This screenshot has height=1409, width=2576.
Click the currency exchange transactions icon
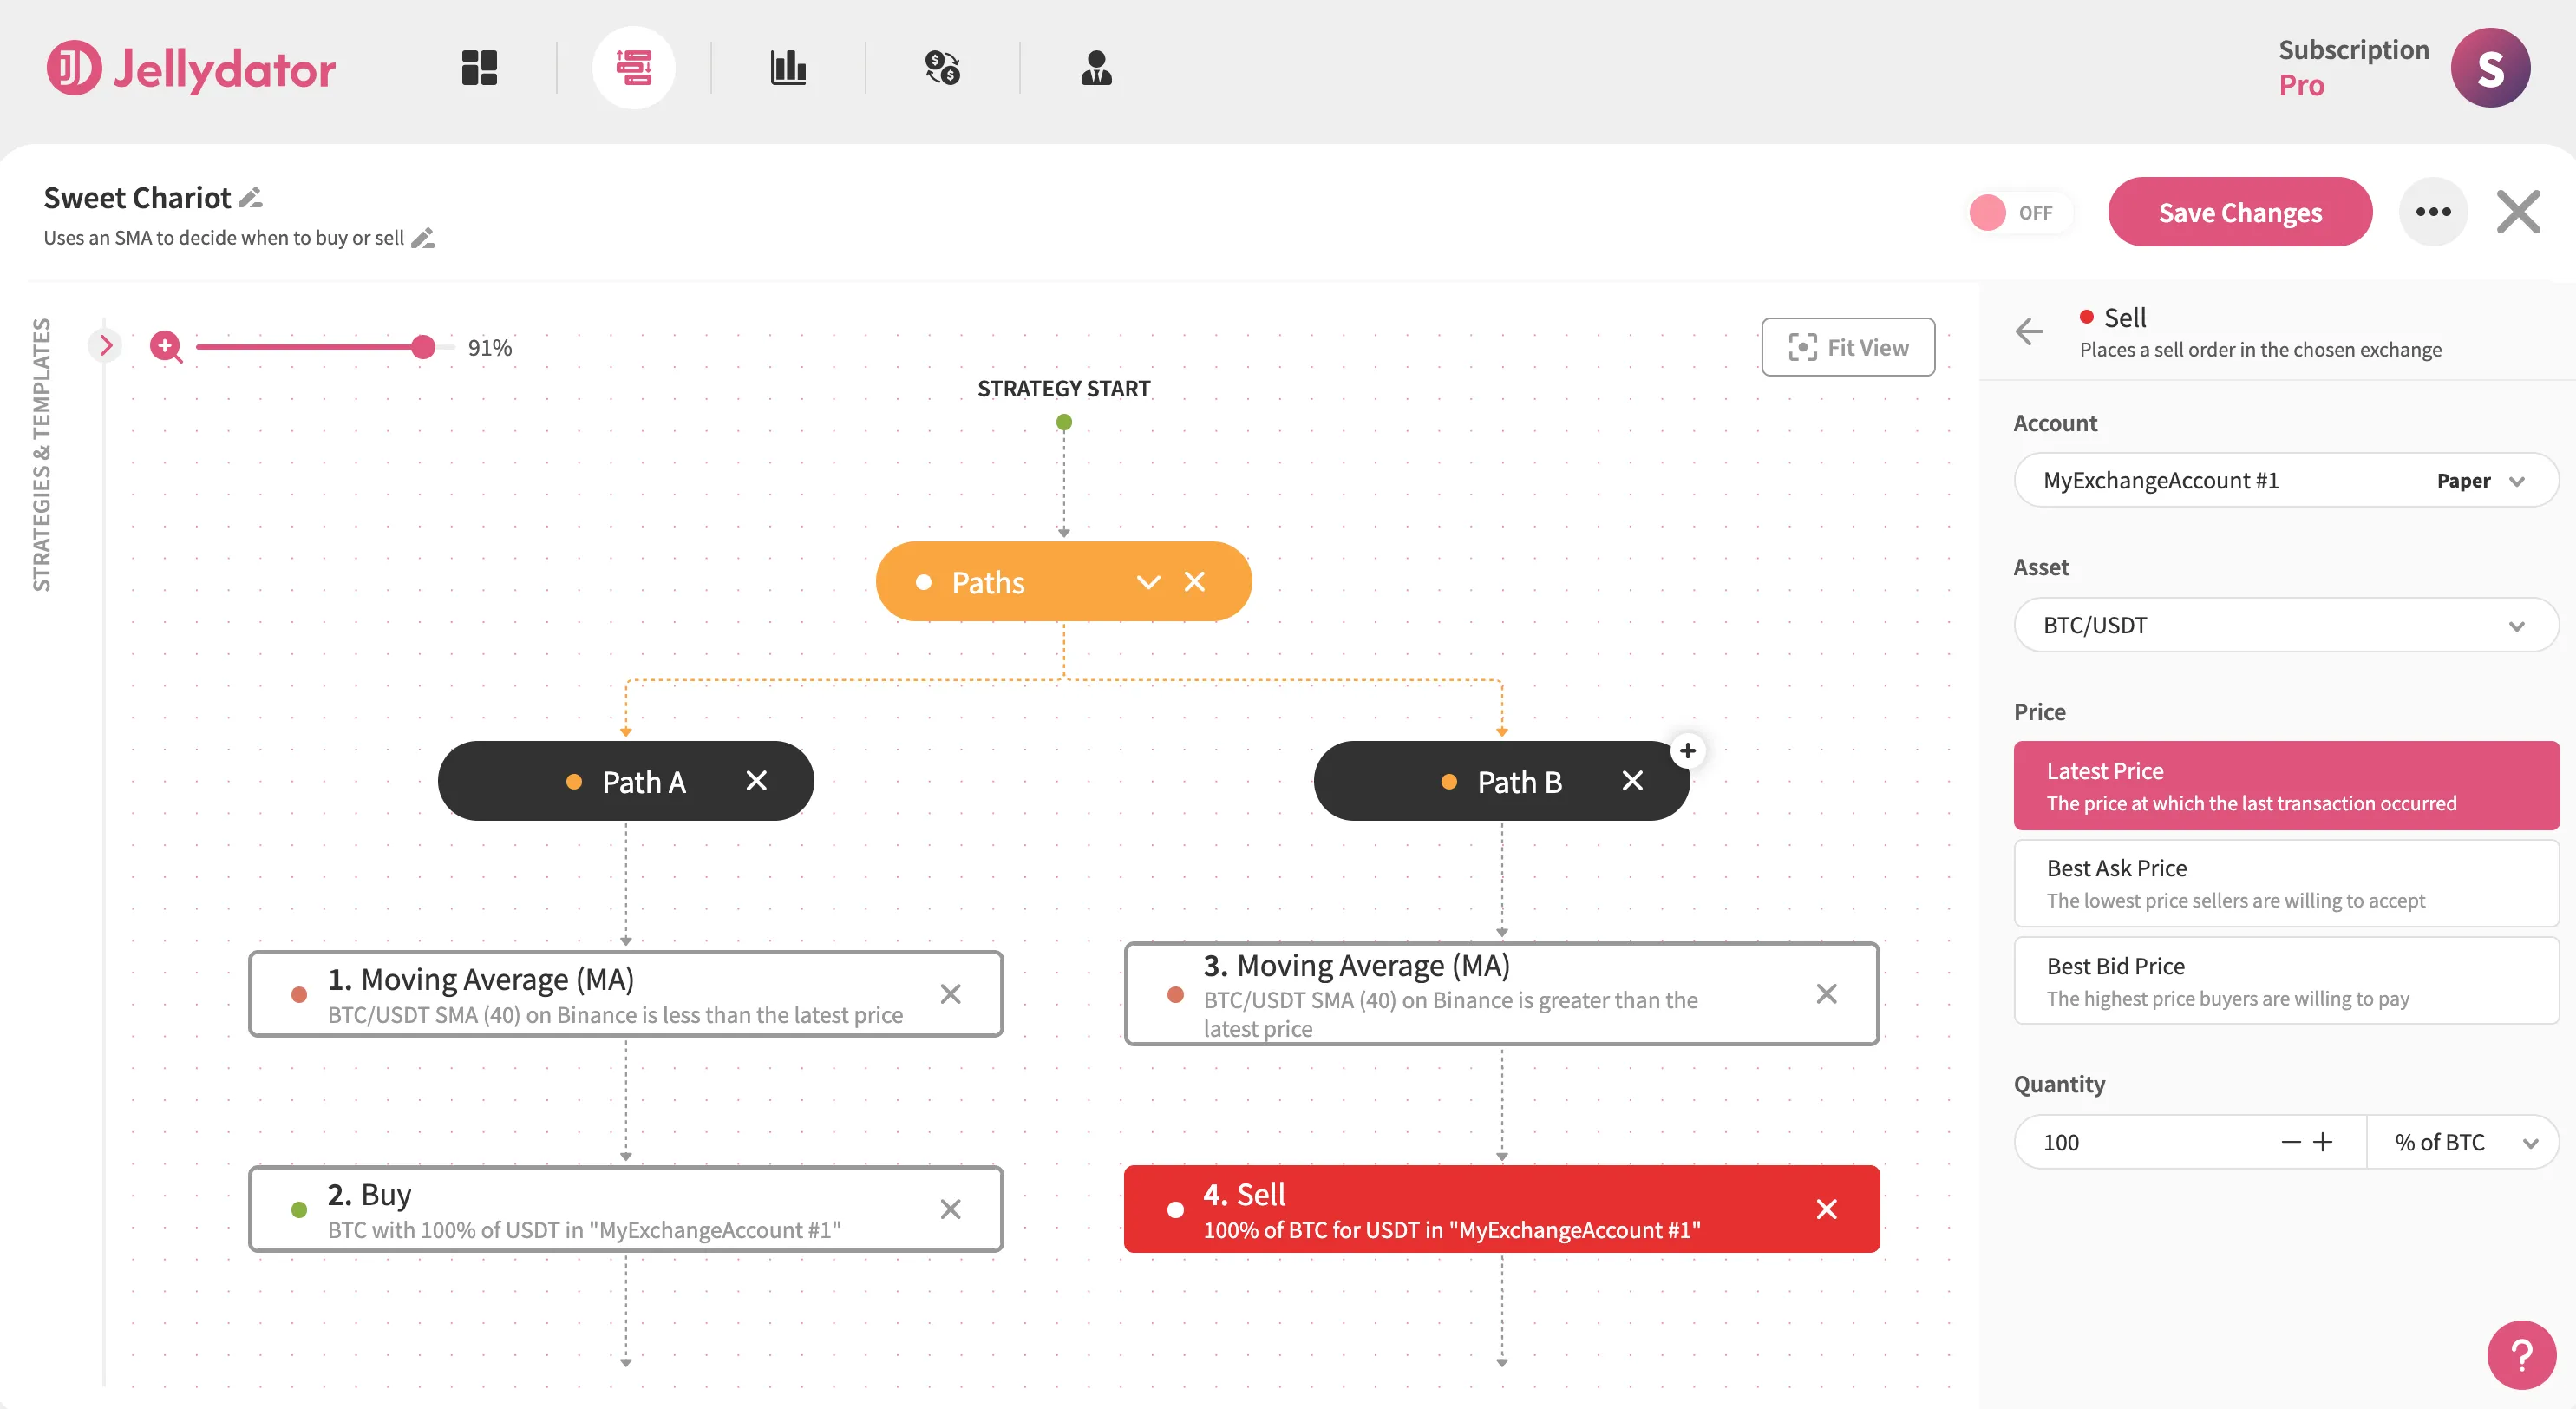942,67
